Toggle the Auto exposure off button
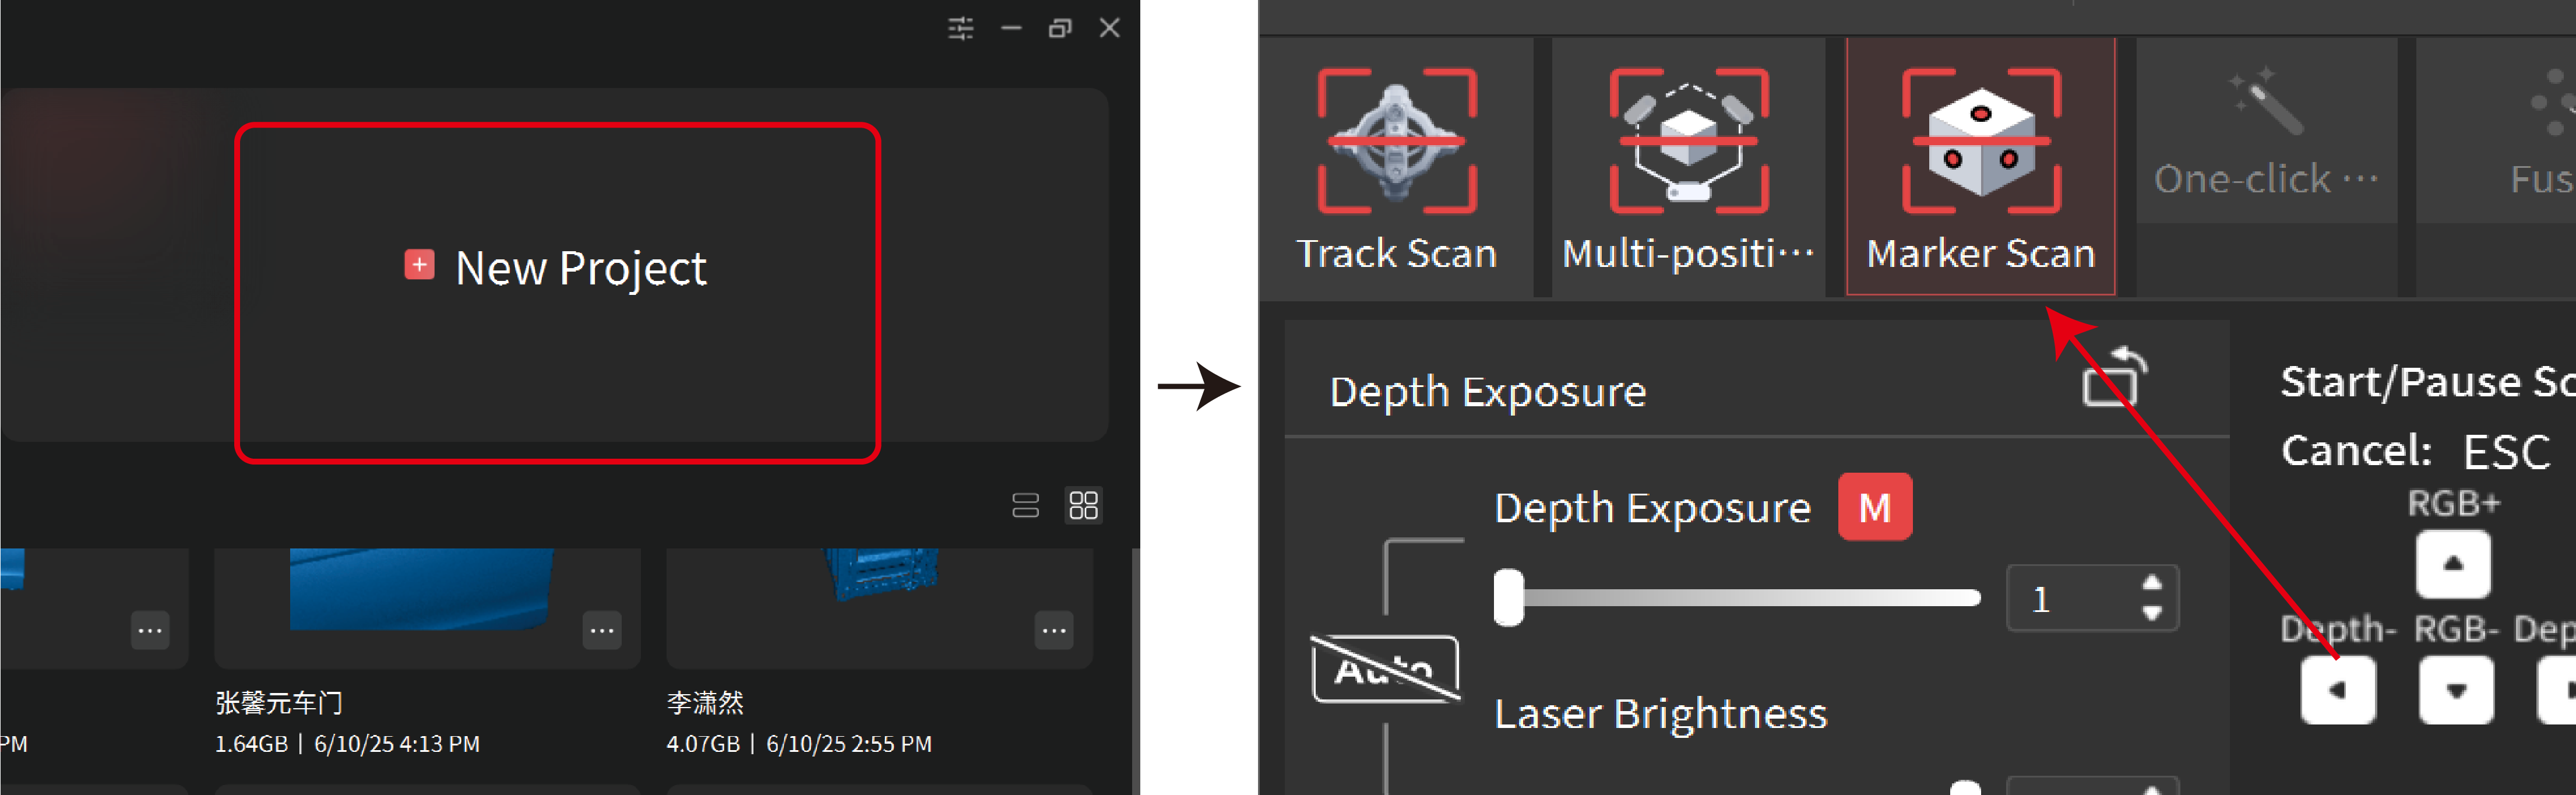2576x795 pixels. coord(1385,669)
